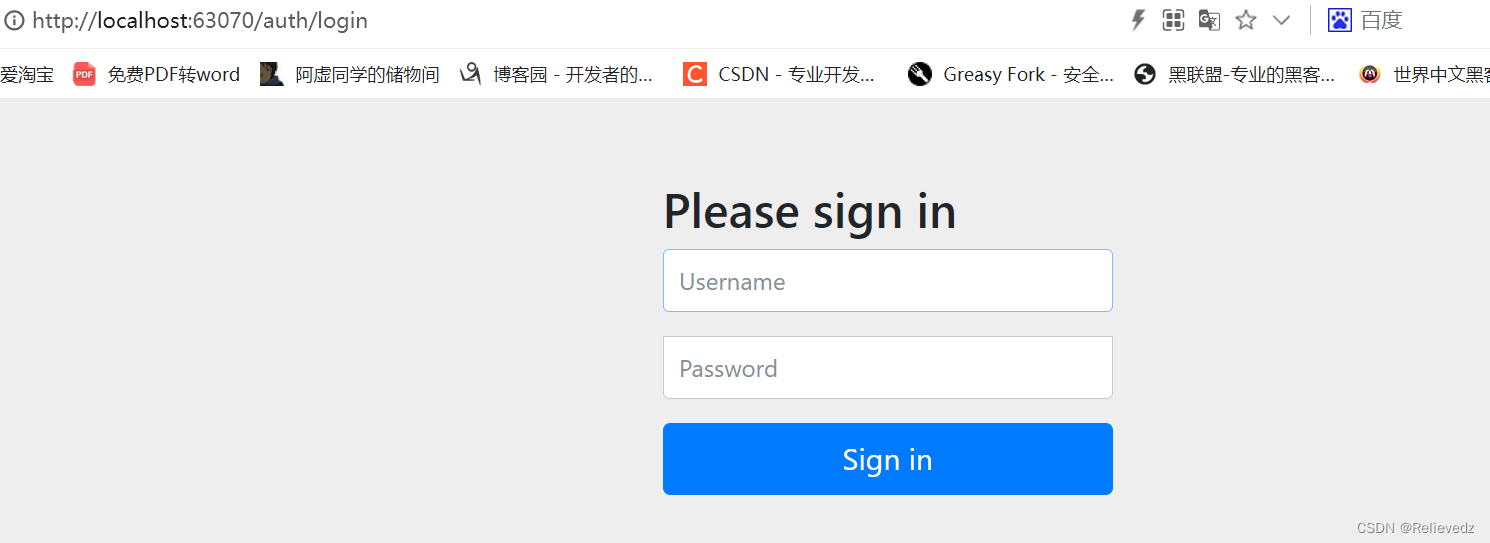Click the blue Sign in button
Image resolution: width=1490 pixels, height=543 pixels.
tap(888, 459)
